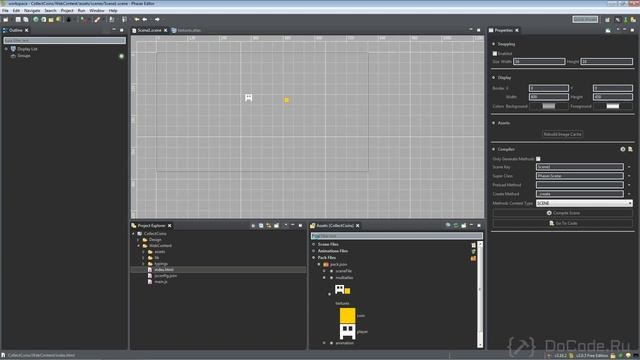This screenshot has height=360, width=640.
Task: Click the refresh icon in Assets panel toolbar
Action: 456,226
